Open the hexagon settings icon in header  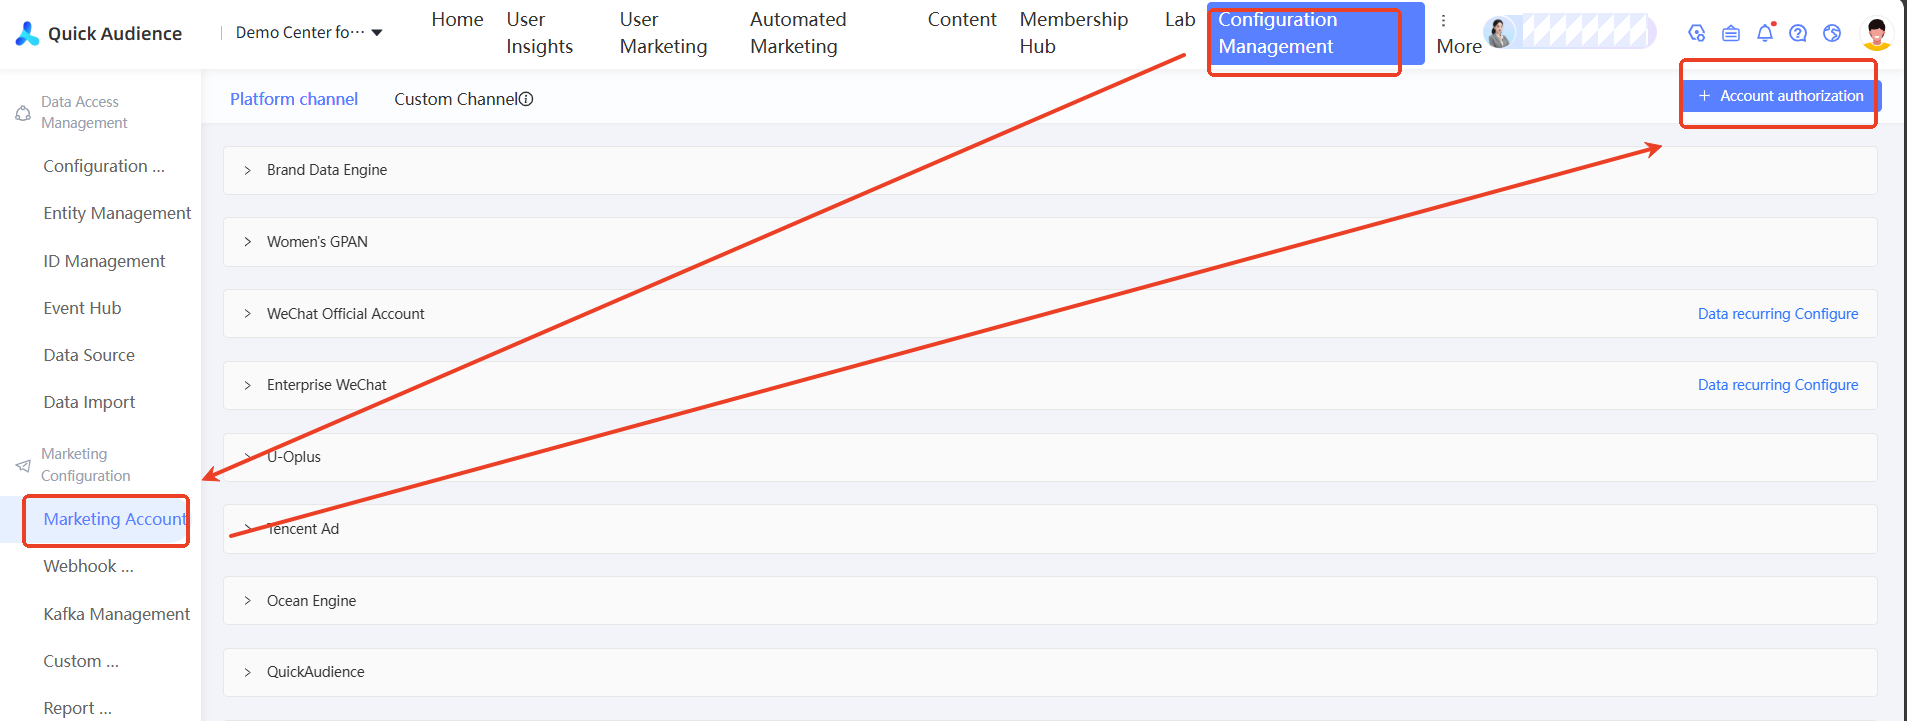(1697, 33)
